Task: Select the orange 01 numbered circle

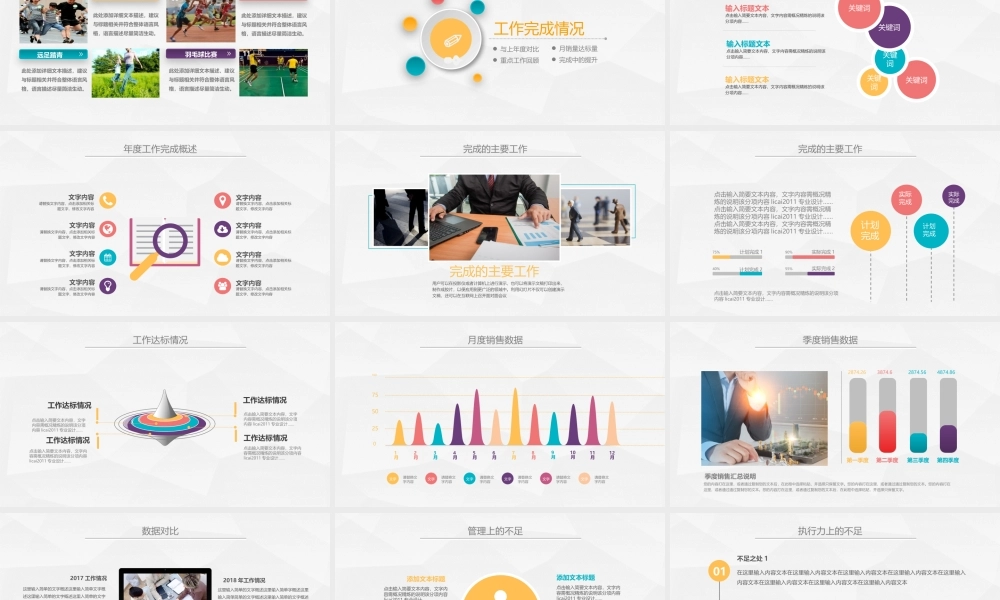Action: [719, 571]
